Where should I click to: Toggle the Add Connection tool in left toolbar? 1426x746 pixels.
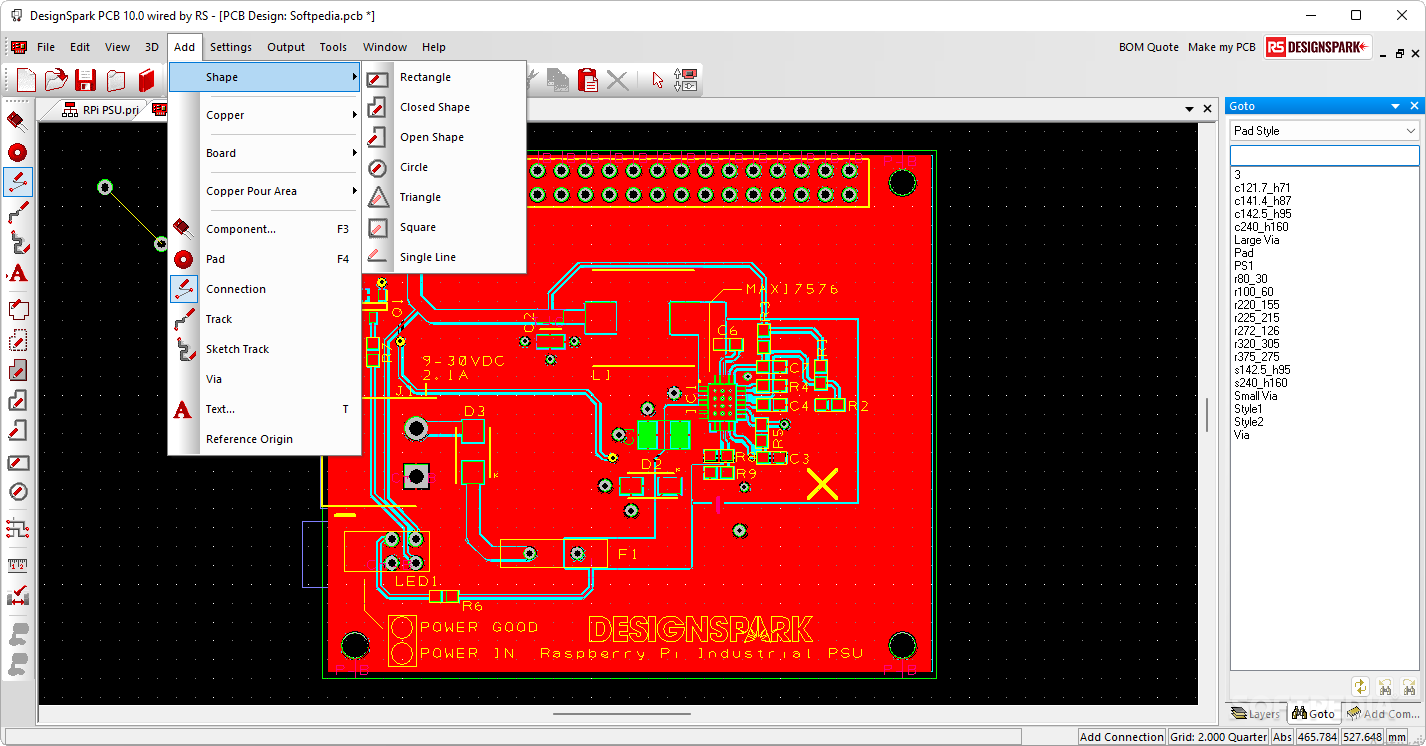point(17,182)
